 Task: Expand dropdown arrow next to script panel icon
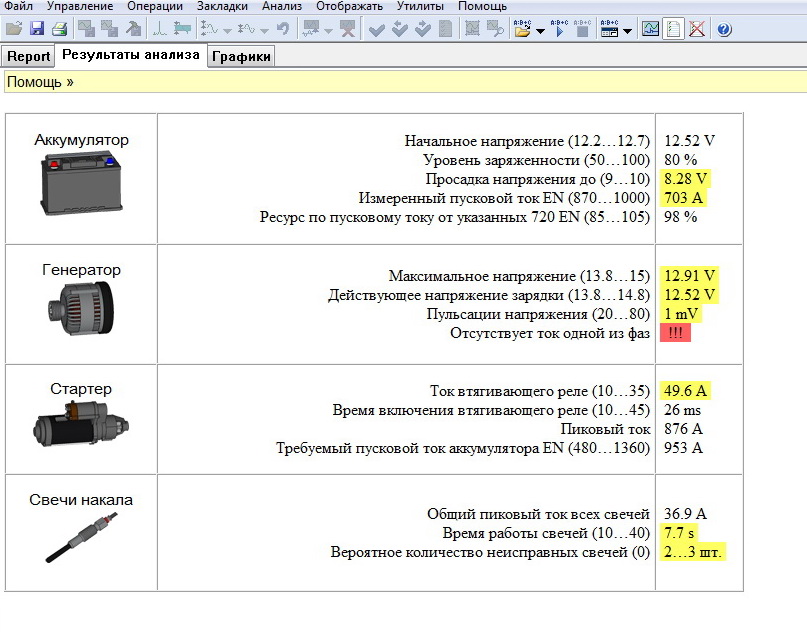click(627, 31)
